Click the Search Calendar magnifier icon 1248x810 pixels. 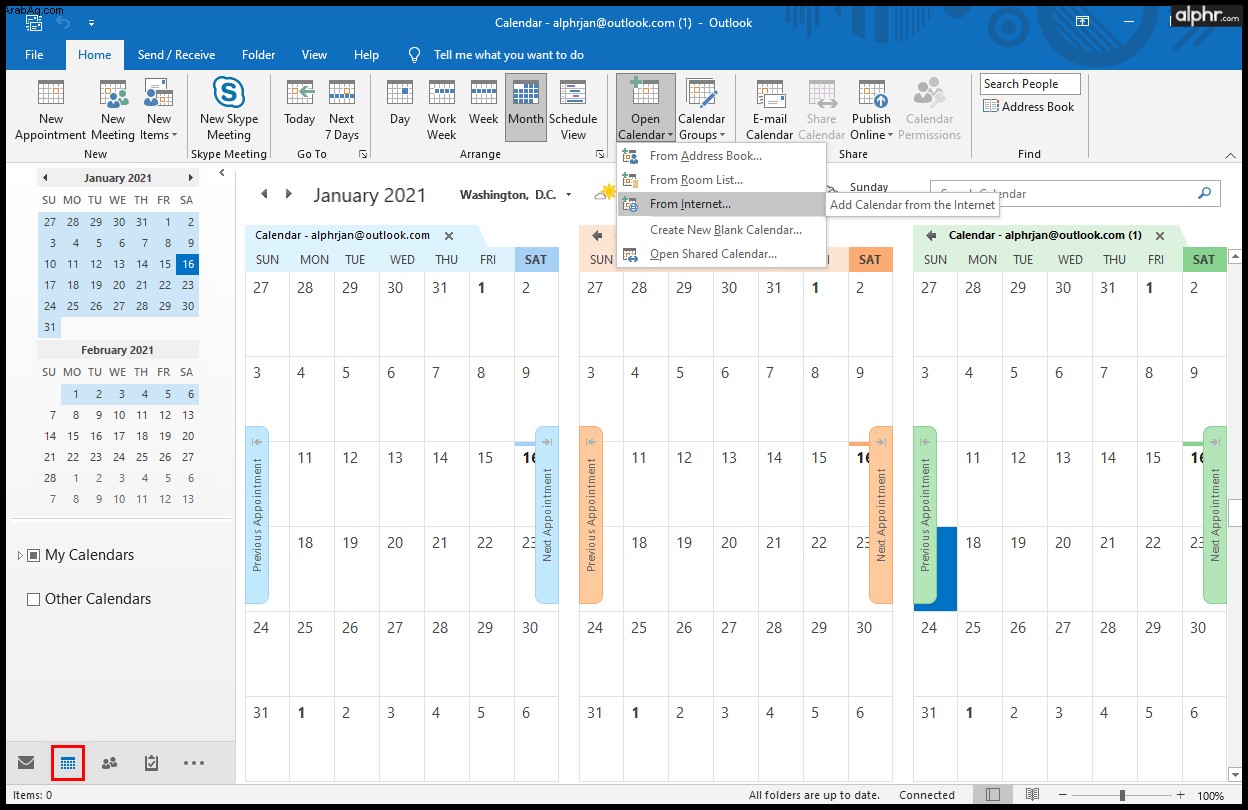1205,194
